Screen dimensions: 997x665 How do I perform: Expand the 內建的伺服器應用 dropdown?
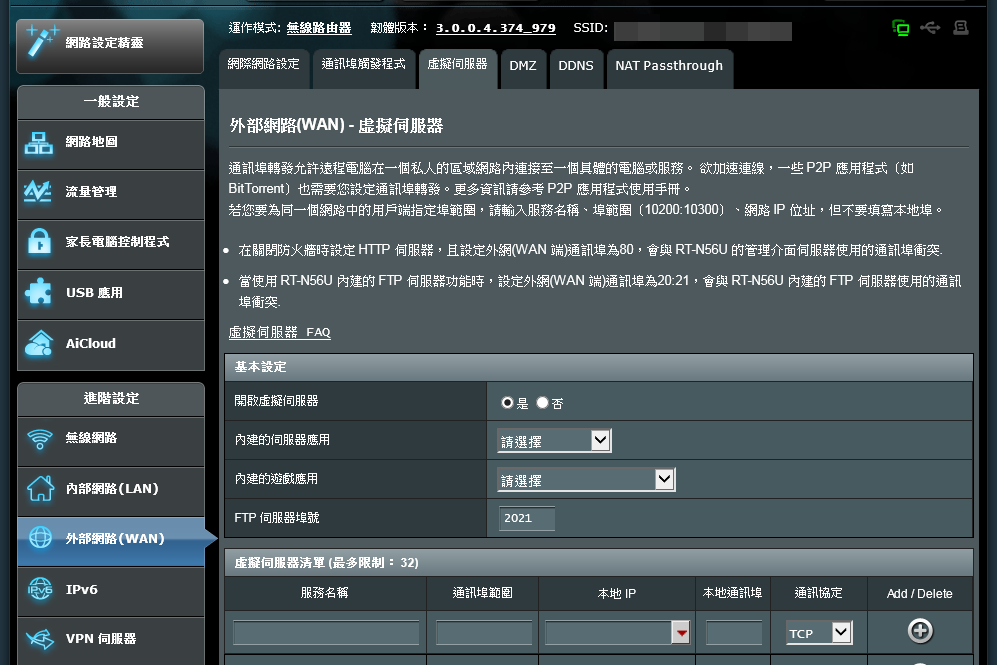coord(554,440)
